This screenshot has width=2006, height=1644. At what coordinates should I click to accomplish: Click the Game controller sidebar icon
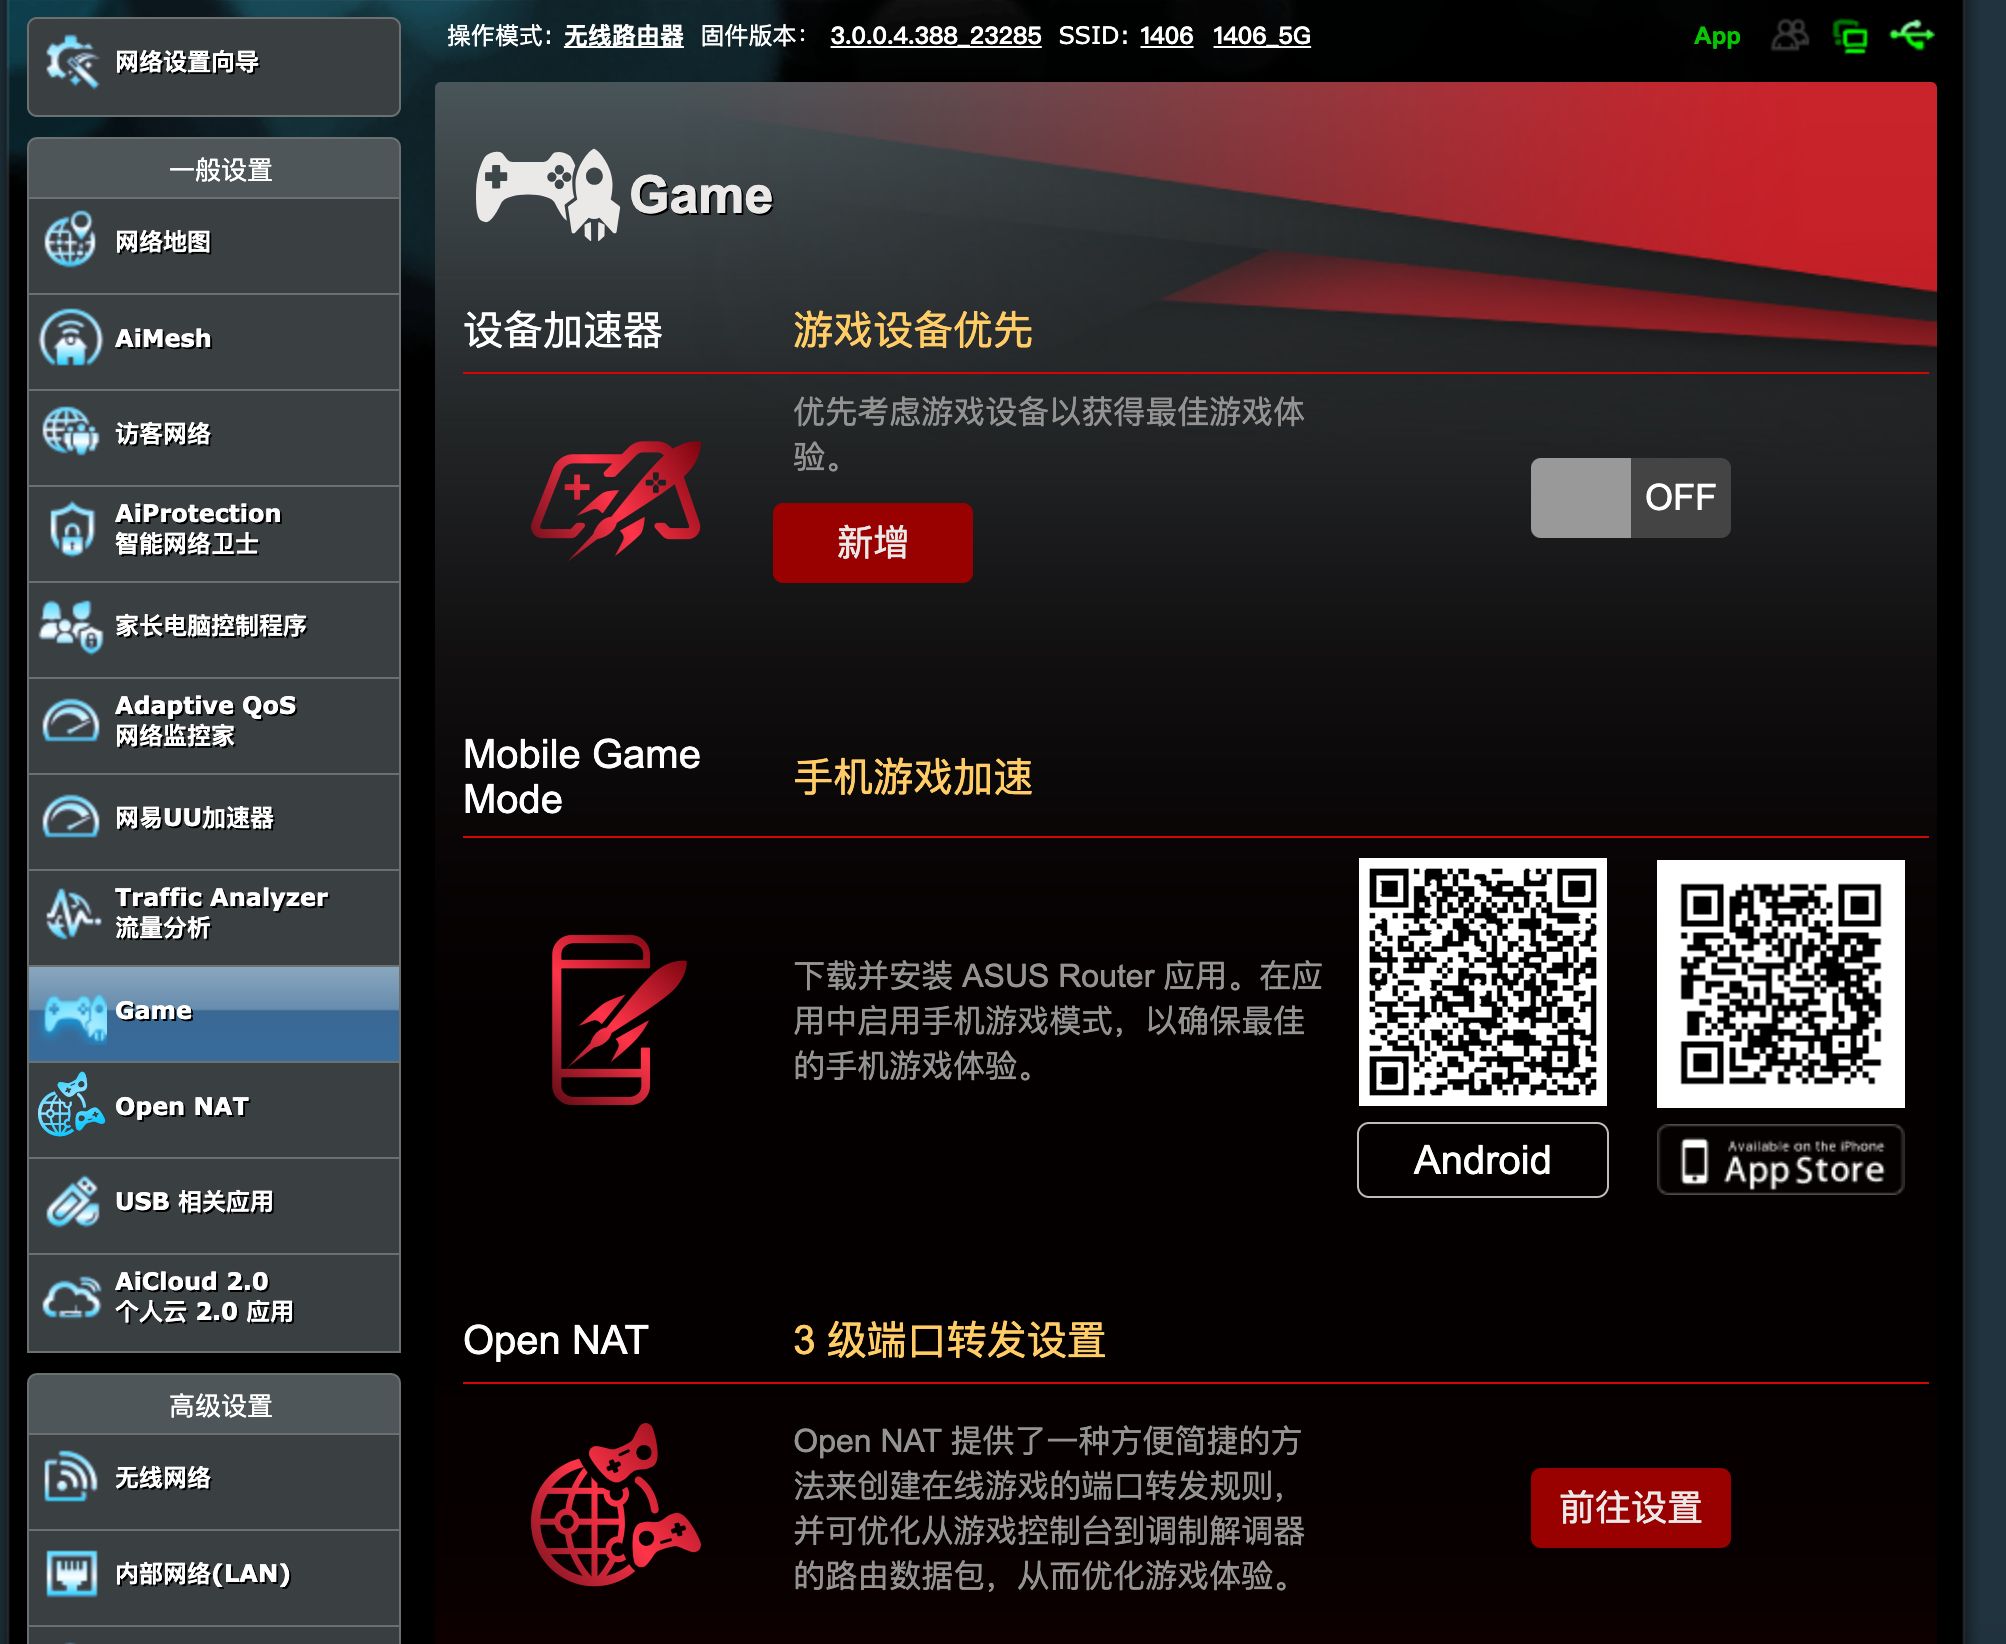[x=74, y=1016]
